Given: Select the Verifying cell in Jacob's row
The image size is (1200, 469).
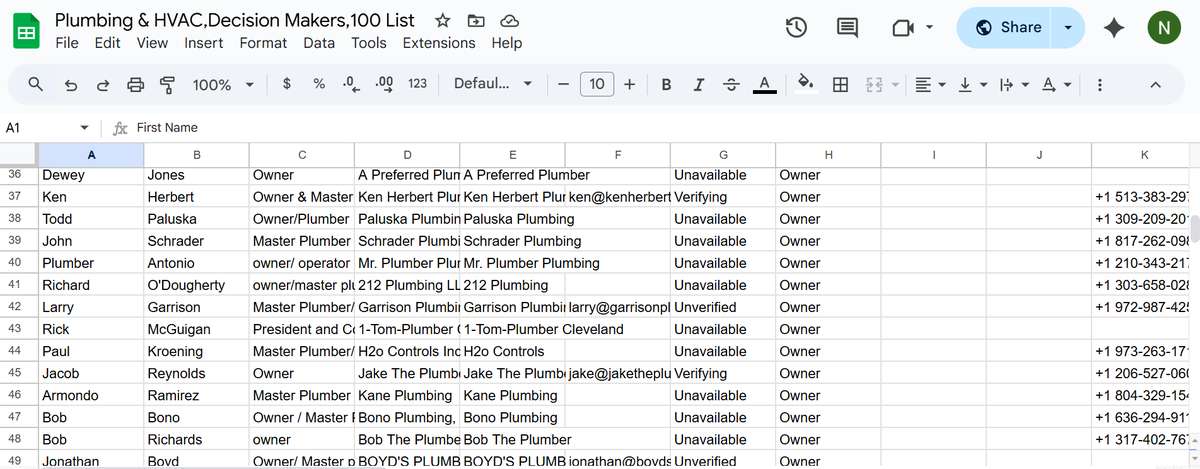Looking at the screenshot, I should coord(722,373).
